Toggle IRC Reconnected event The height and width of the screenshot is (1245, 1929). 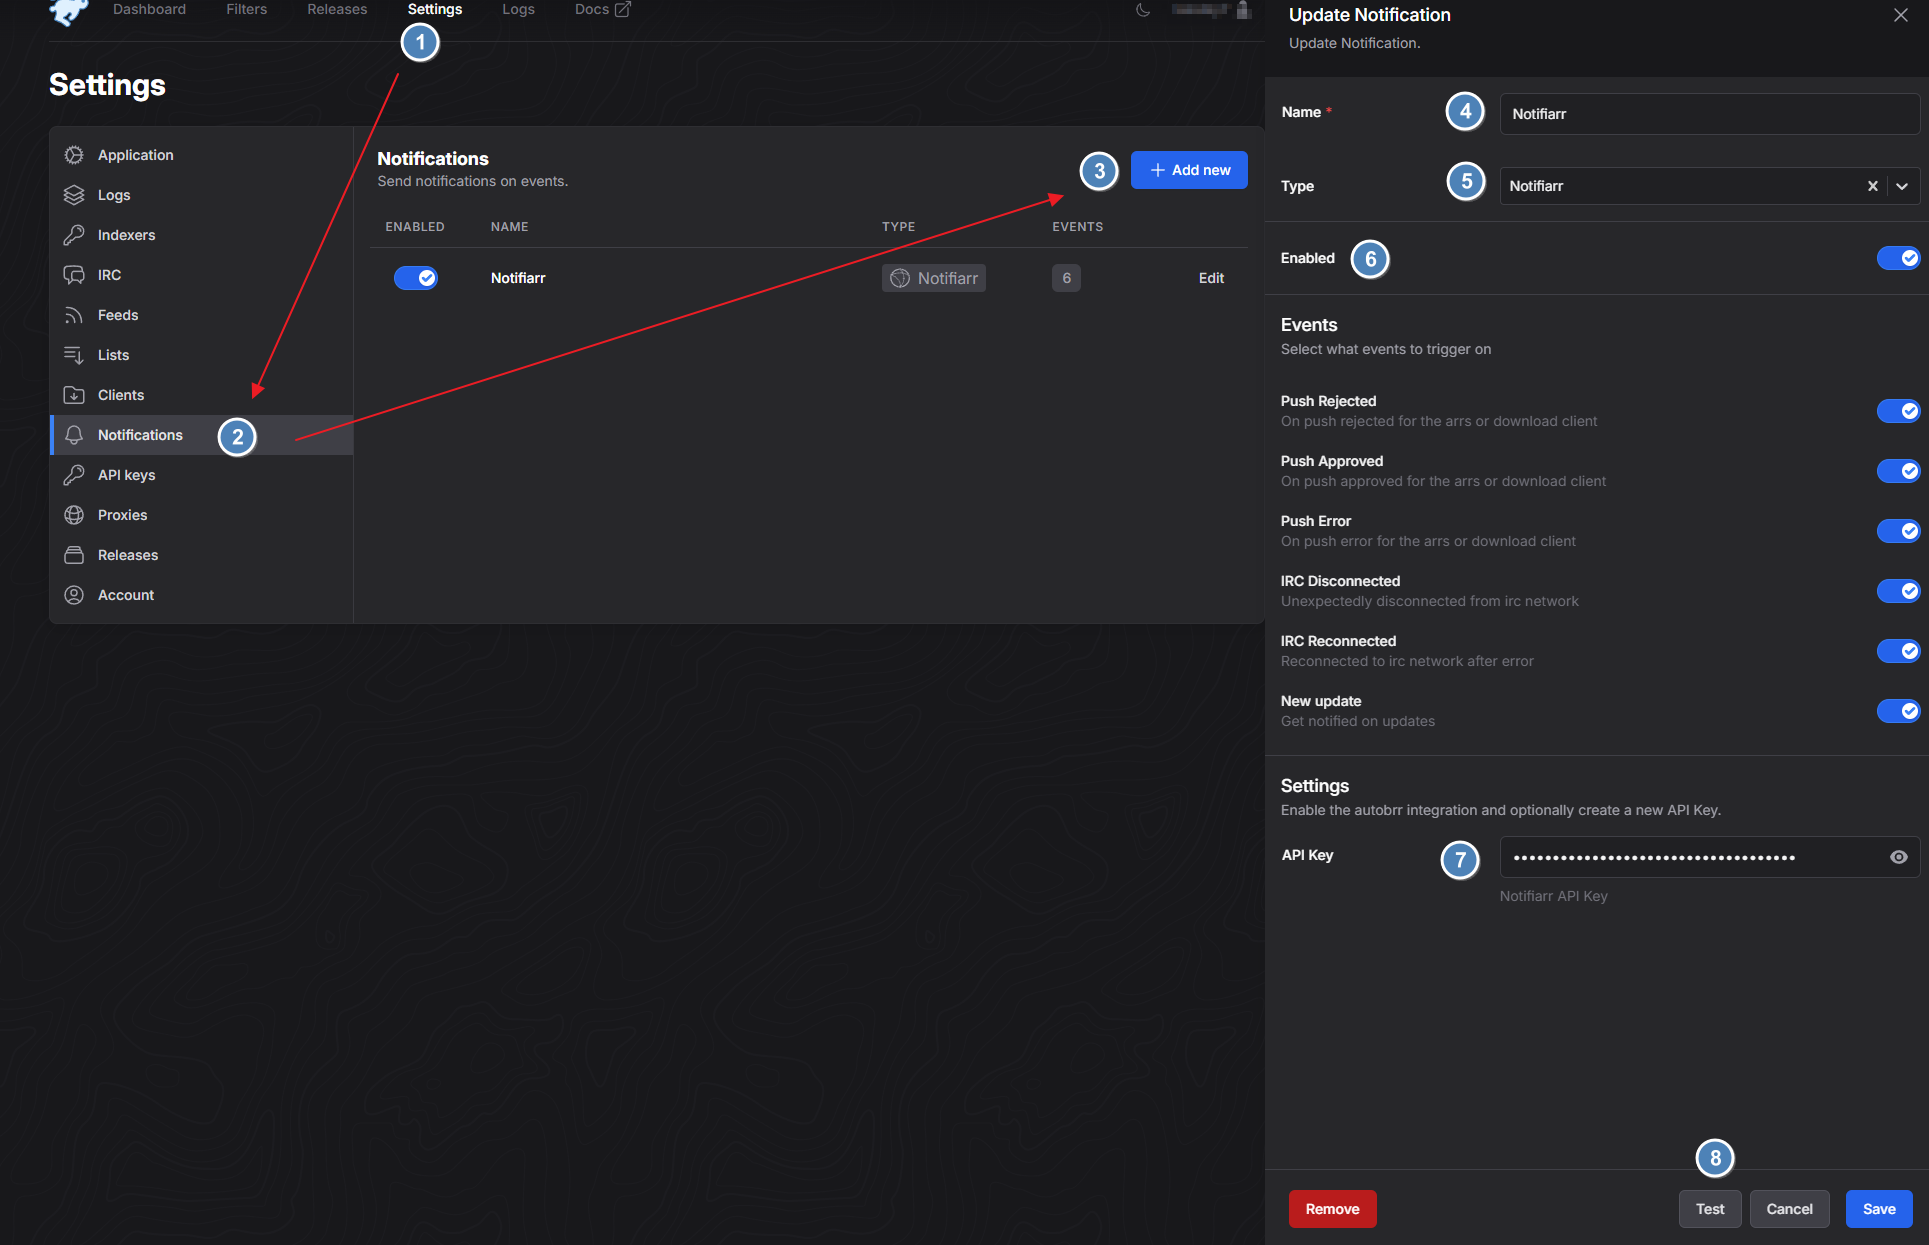coord(1898,651)
